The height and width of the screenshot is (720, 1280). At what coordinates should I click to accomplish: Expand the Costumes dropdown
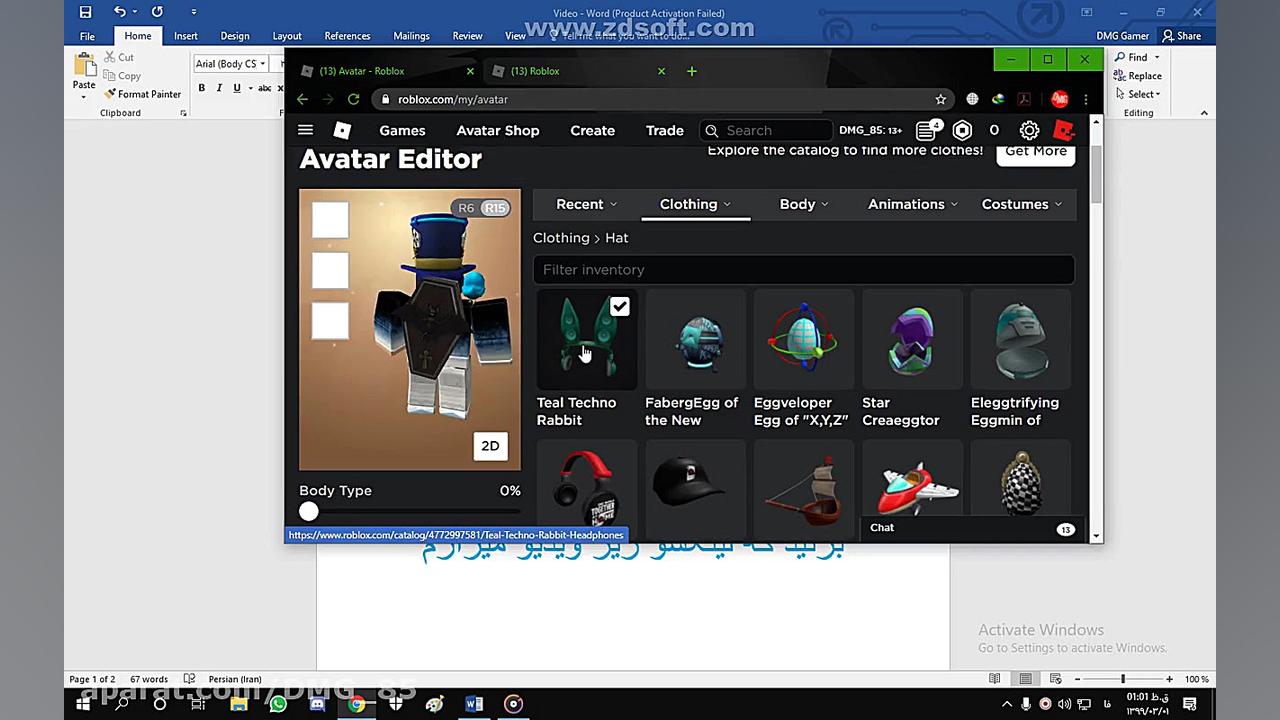(1021, 204)
